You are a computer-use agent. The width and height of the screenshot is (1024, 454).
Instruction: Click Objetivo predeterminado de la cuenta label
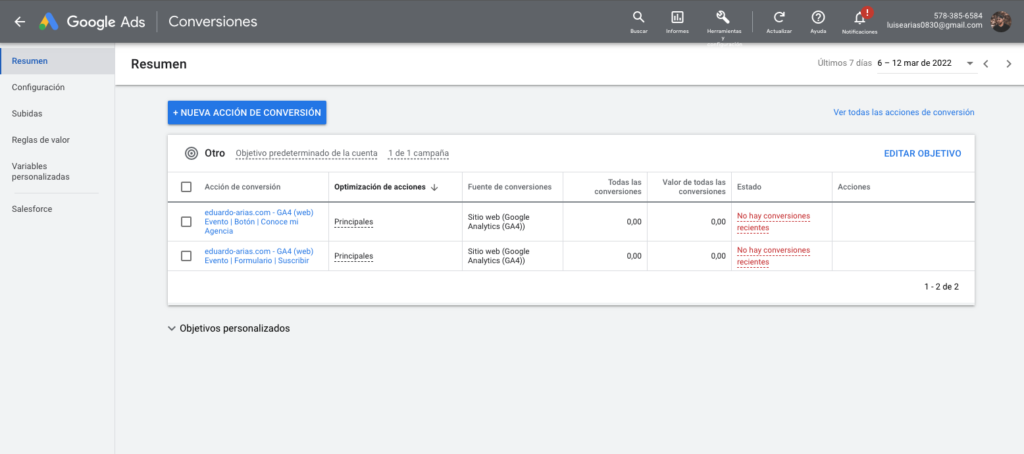point(306,154)
